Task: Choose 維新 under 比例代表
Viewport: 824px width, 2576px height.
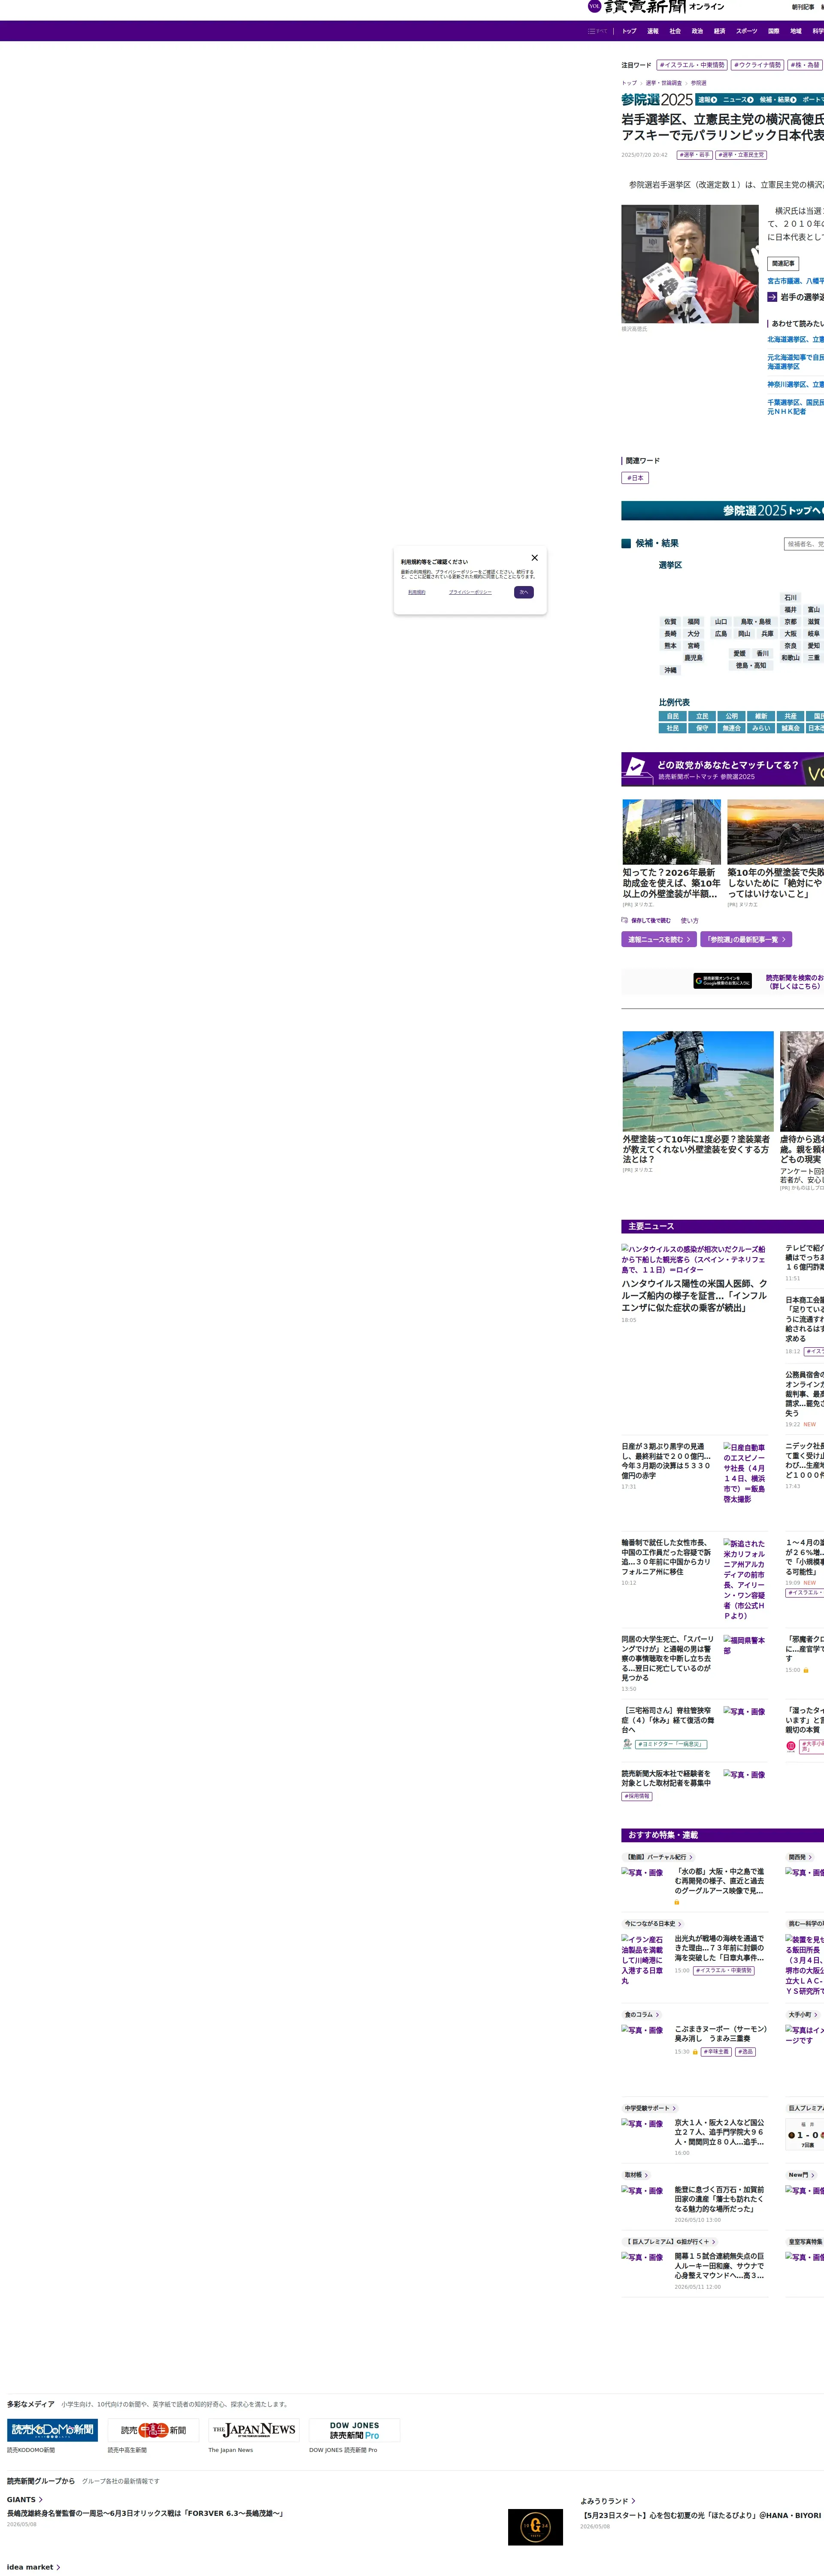Action: [x=761, y=716]
